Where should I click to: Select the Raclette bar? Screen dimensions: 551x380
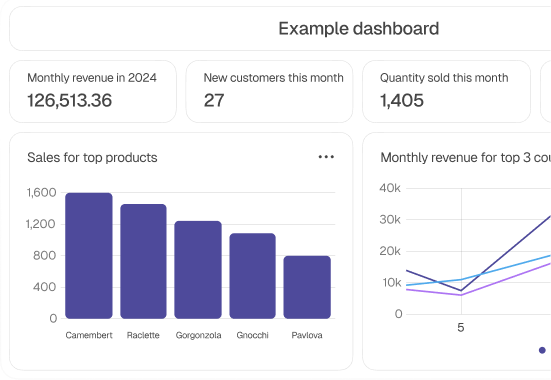pyautogui.click(x=143, y=261)
